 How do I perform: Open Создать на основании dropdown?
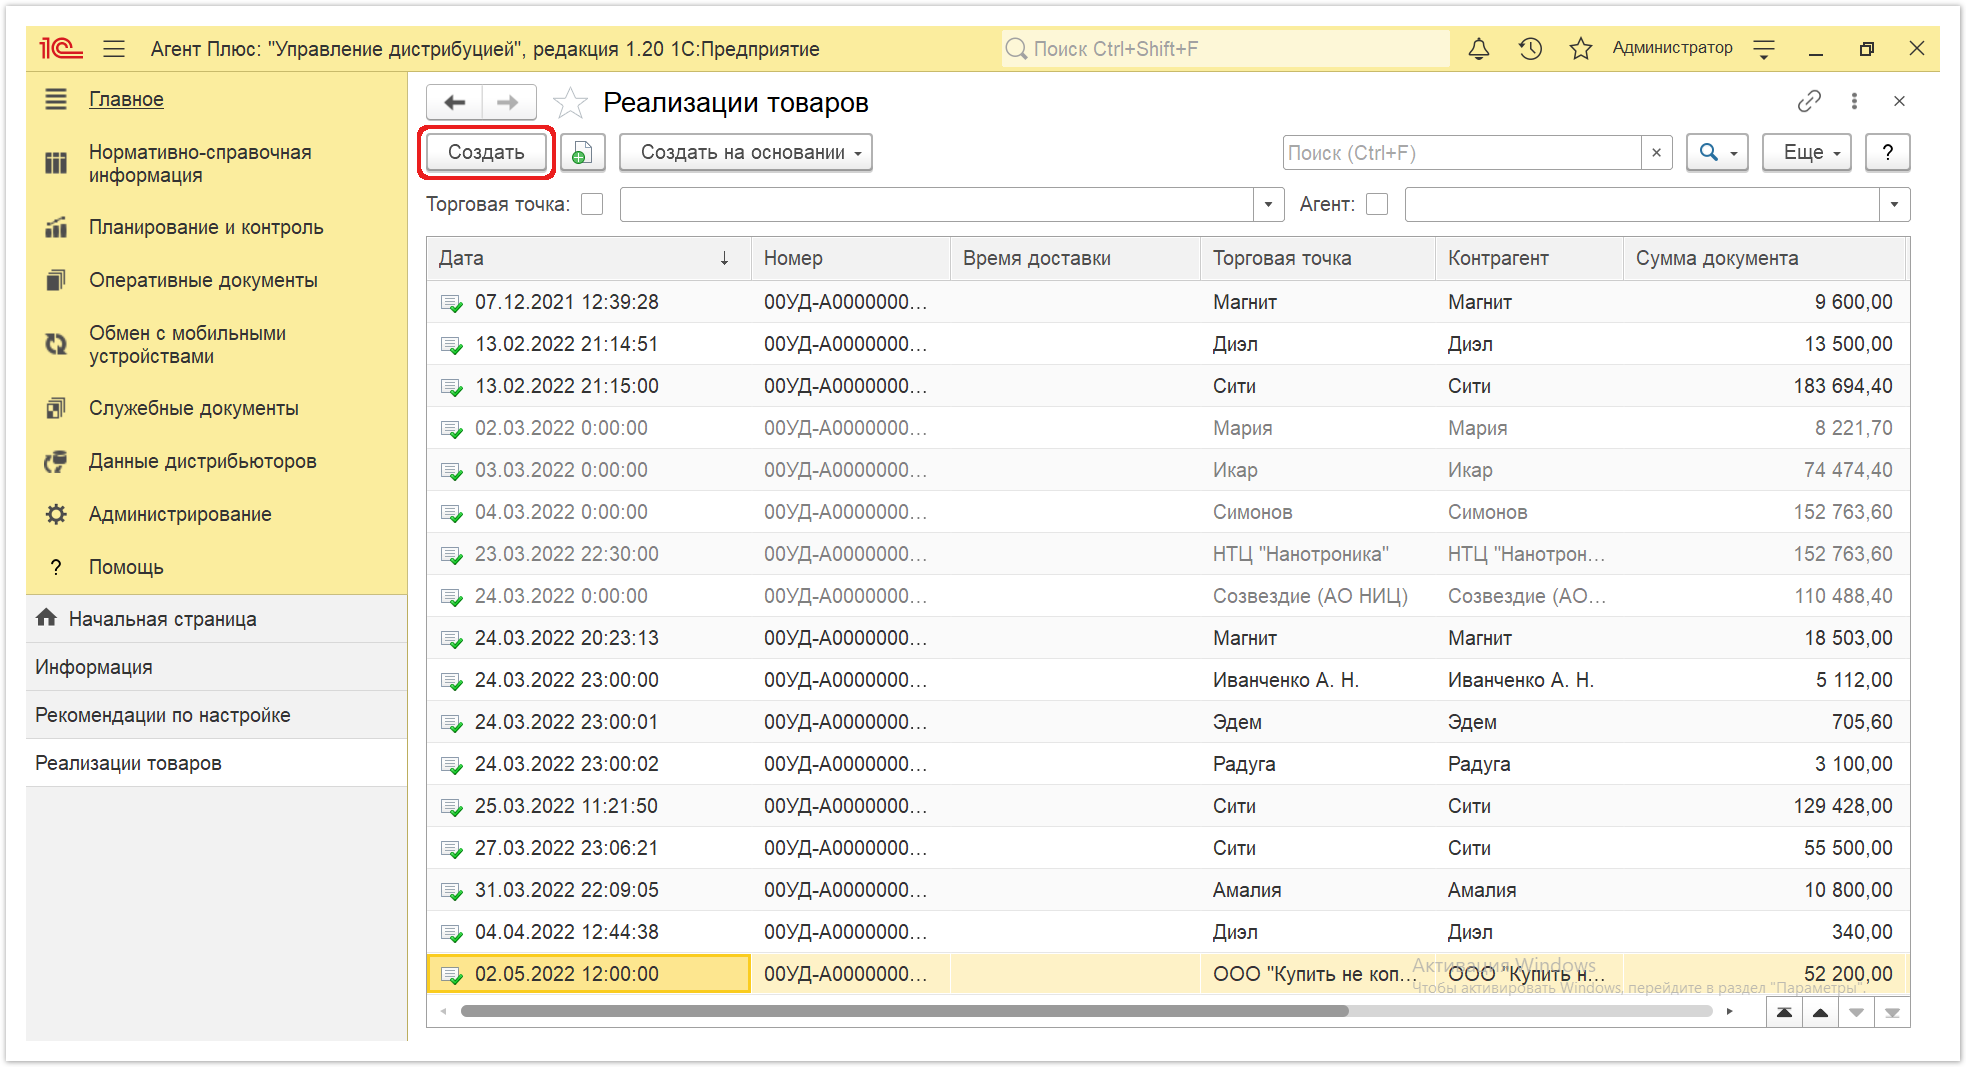(746, 152)
